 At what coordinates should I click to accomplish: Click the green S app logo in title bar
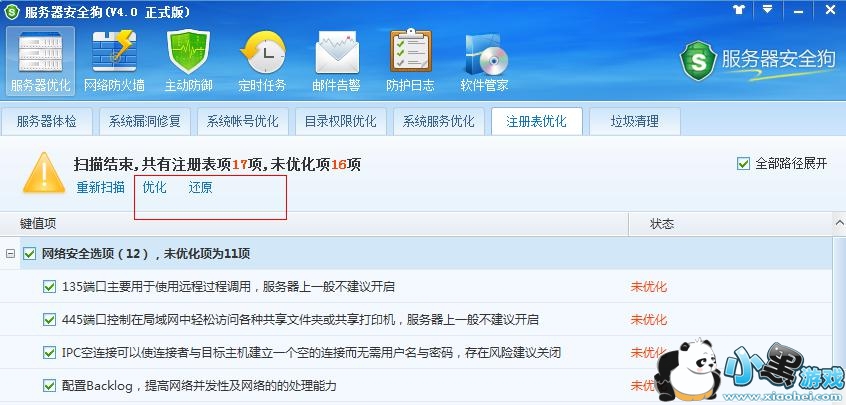coord(12,12)
